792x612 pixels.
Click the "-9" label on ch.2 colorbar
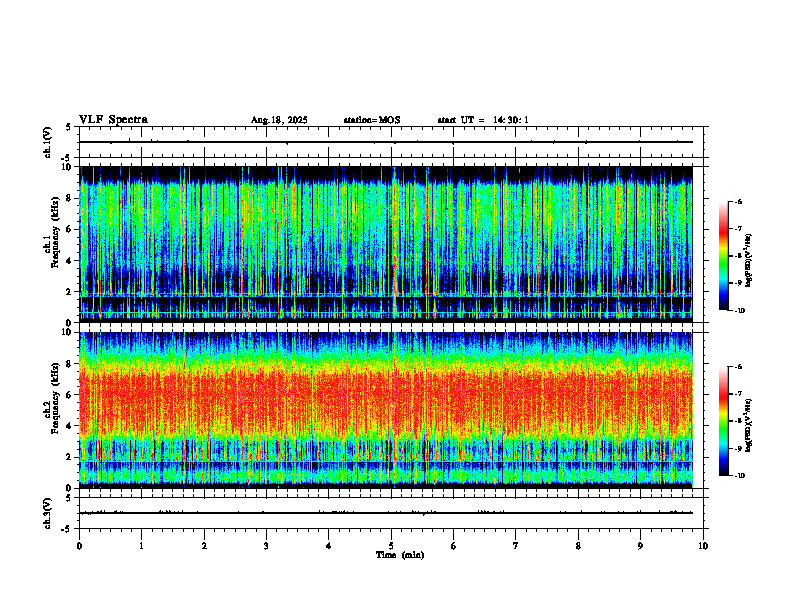click(738, 448)
